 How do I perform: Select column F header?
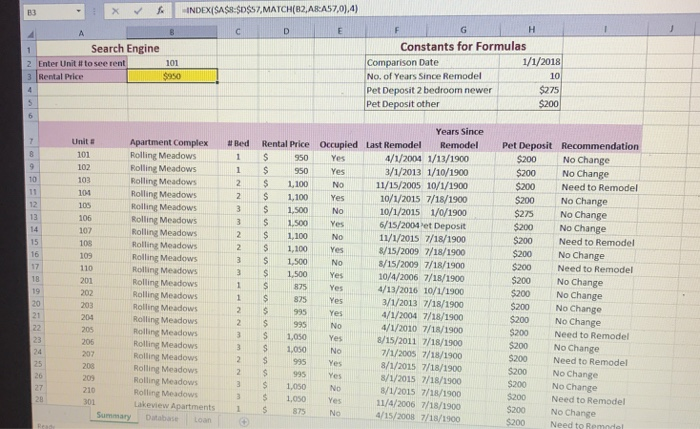(396, 30)
